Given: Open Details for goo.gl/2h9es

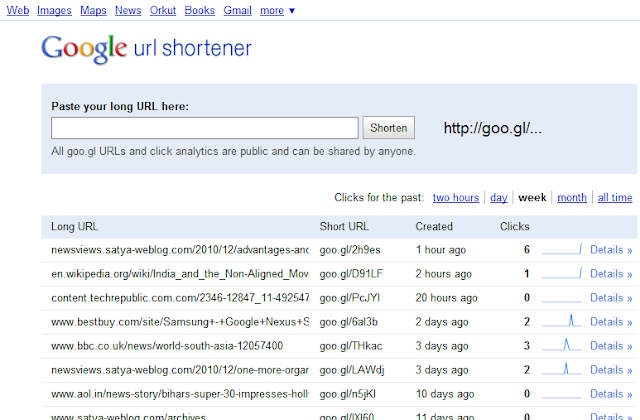Looking at the screenshot, I should (611, 250).
